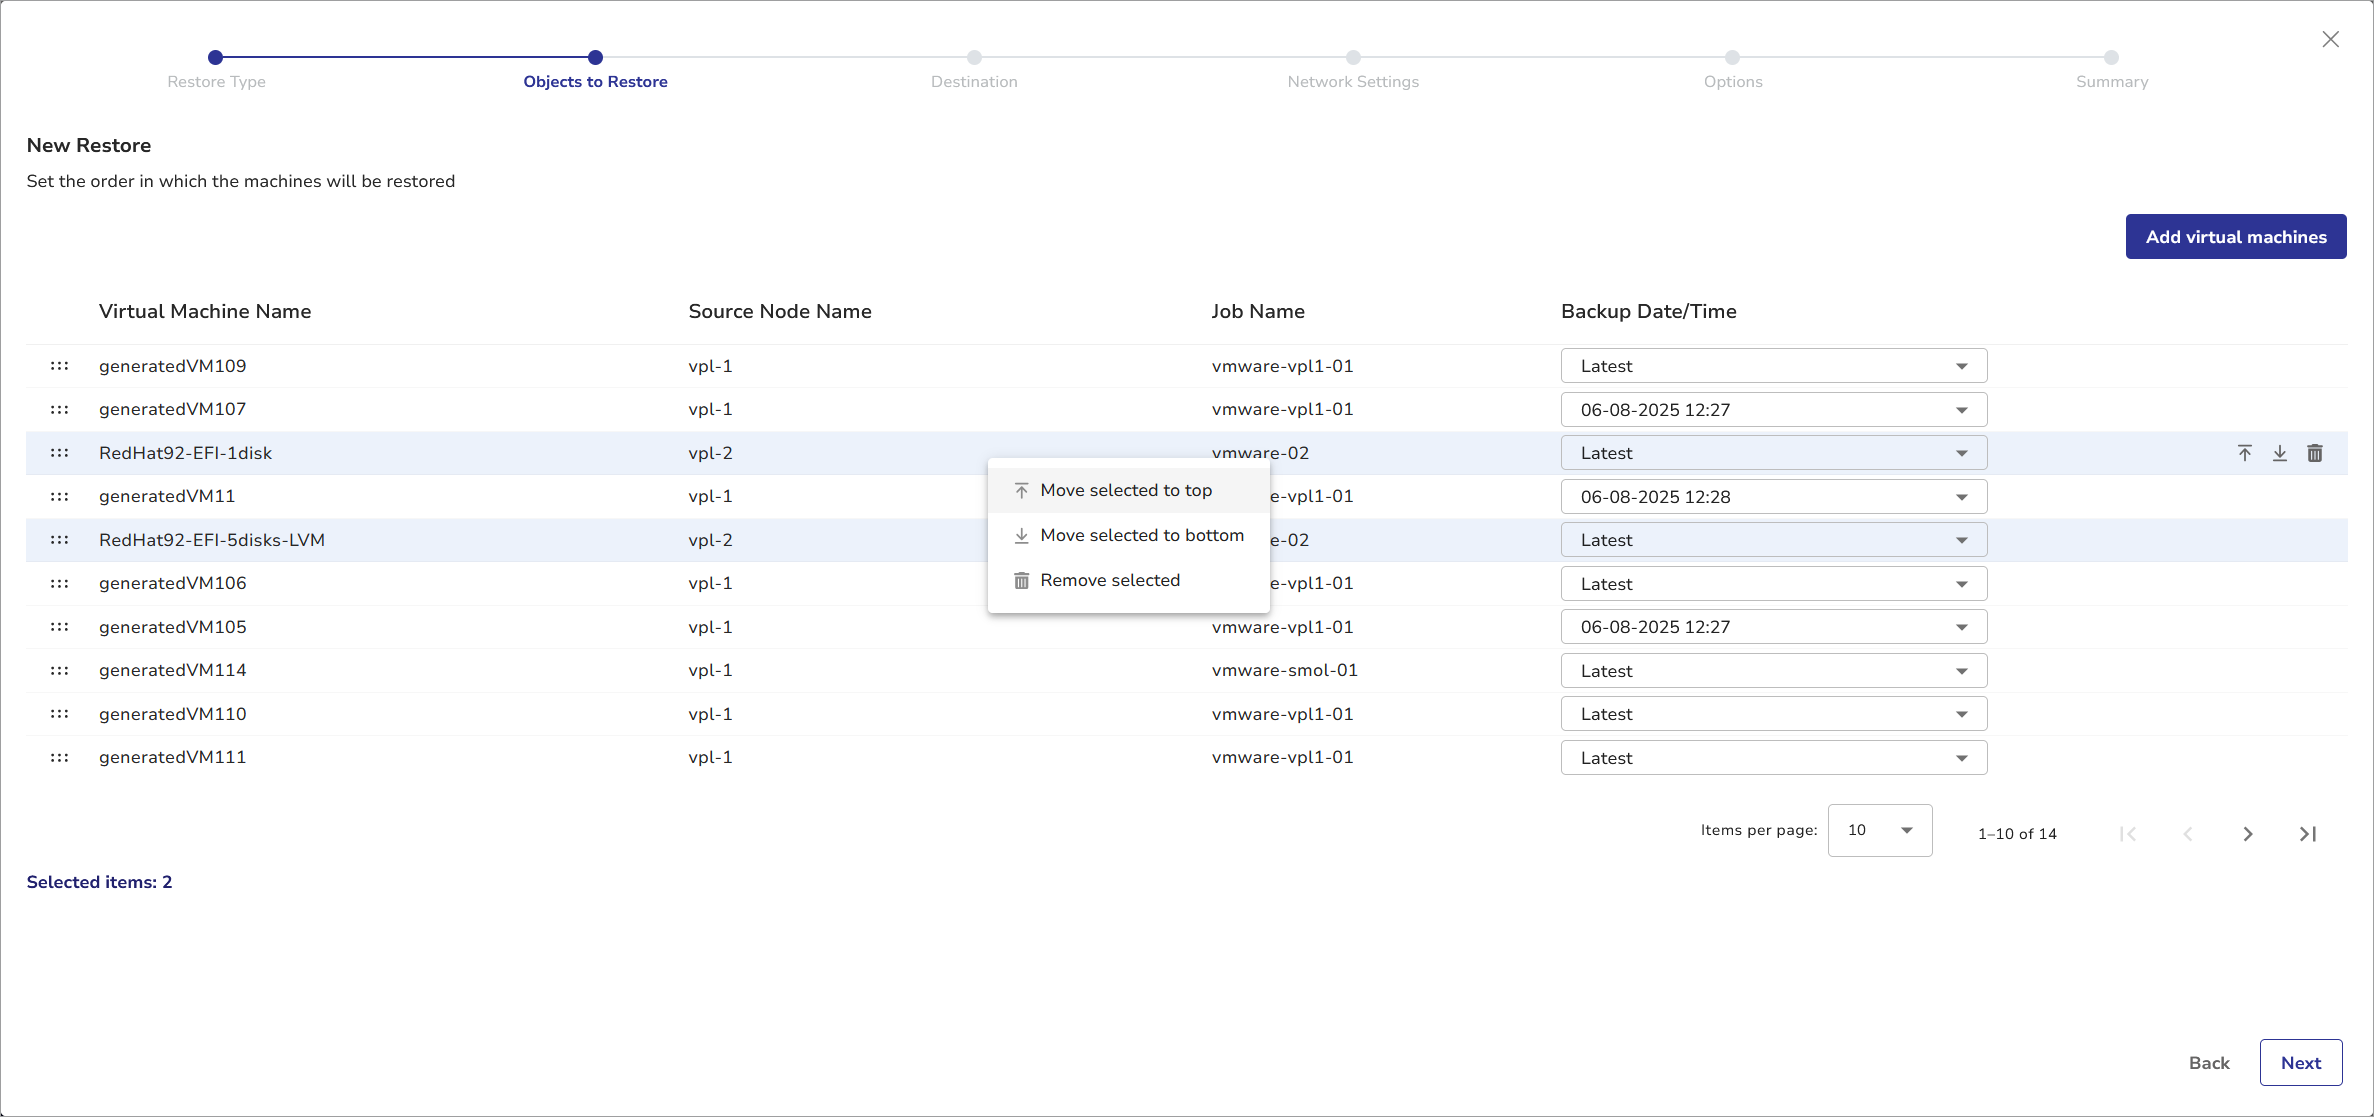Select Remove selected menu entry

point(1109,580)
